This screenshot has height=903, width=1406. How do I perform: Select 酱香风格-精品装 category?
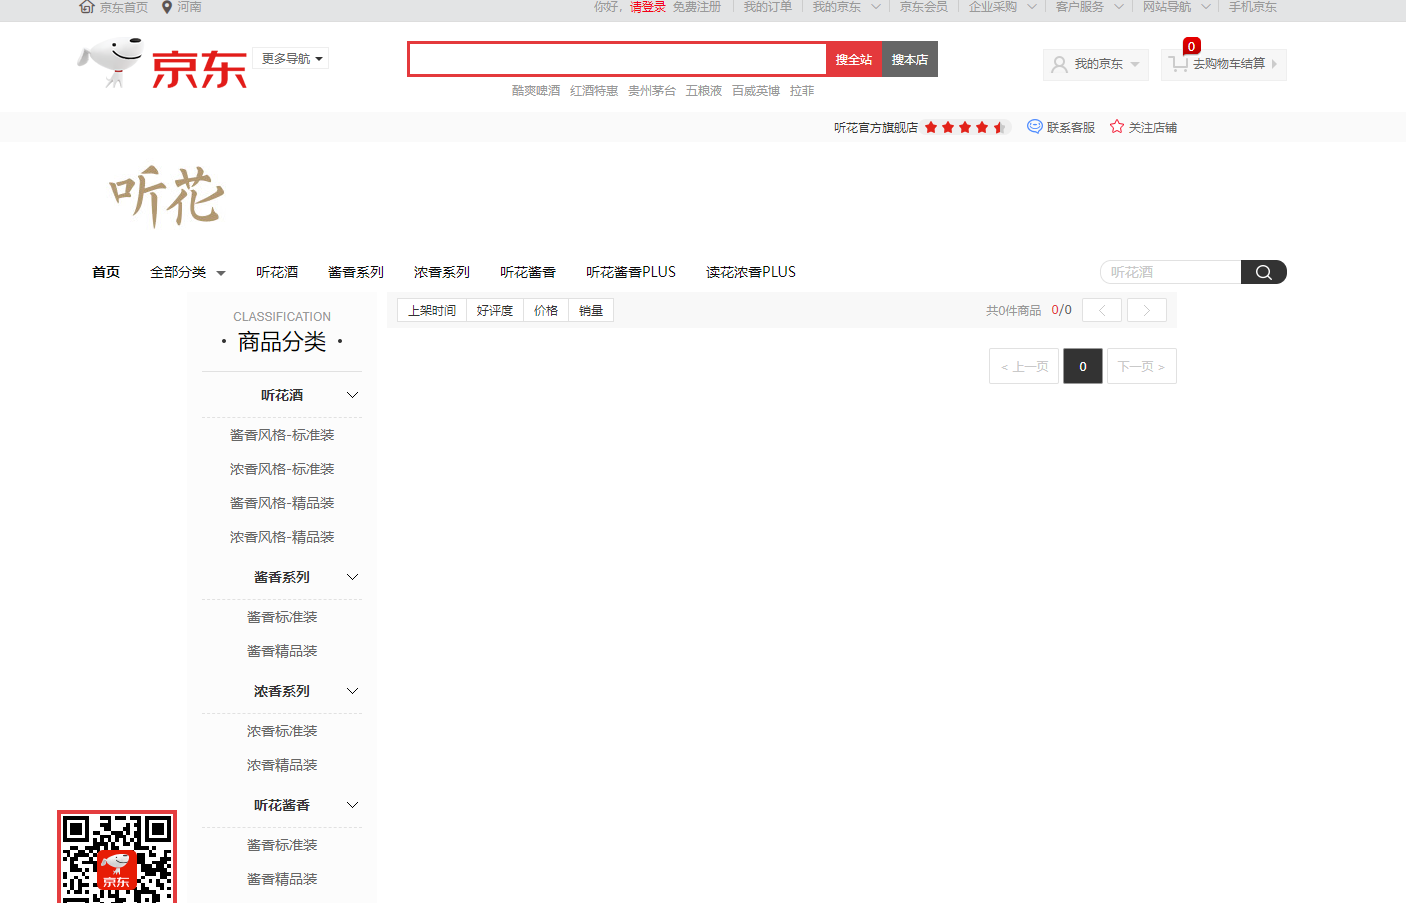(282, 503)
